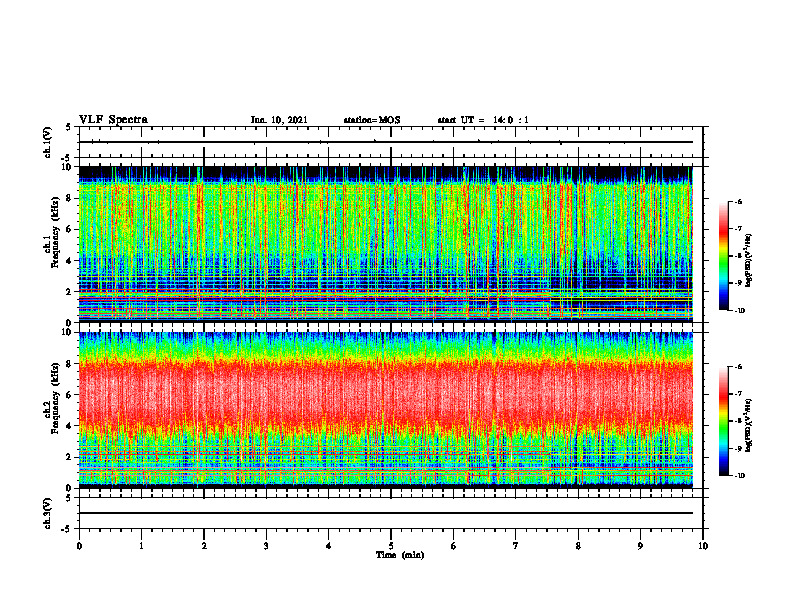
Task: Click the "VLF Spectra" plot title
Action: point(113,120)
